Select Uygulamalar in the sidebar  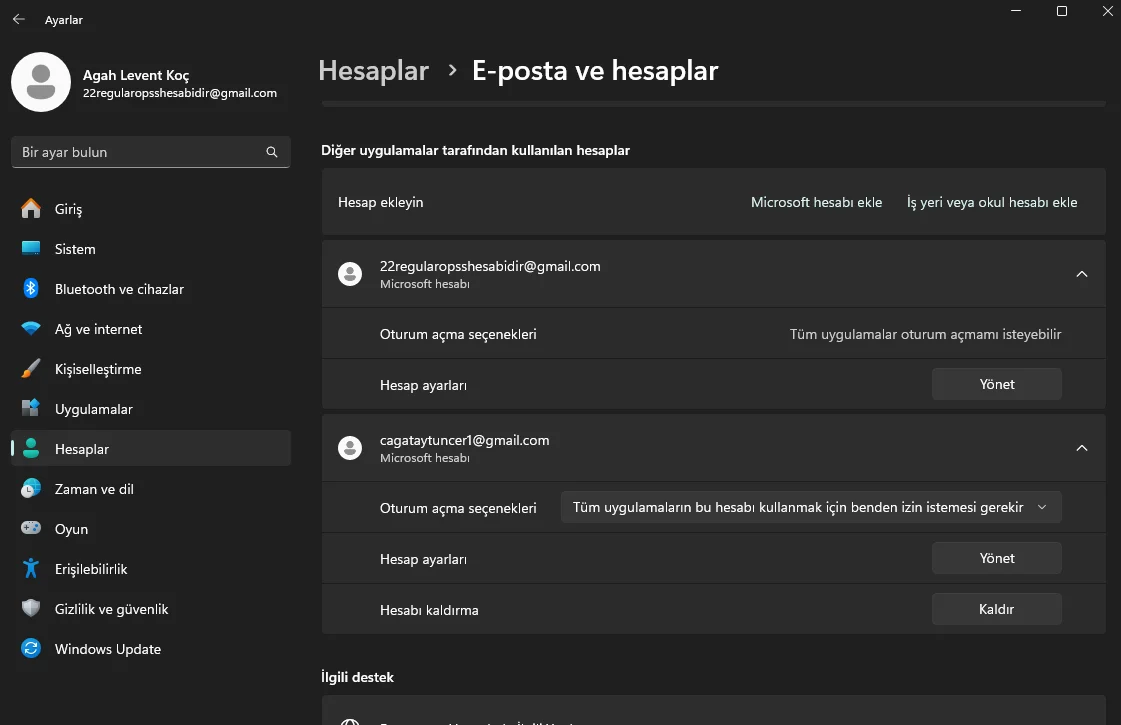(93, 409)
